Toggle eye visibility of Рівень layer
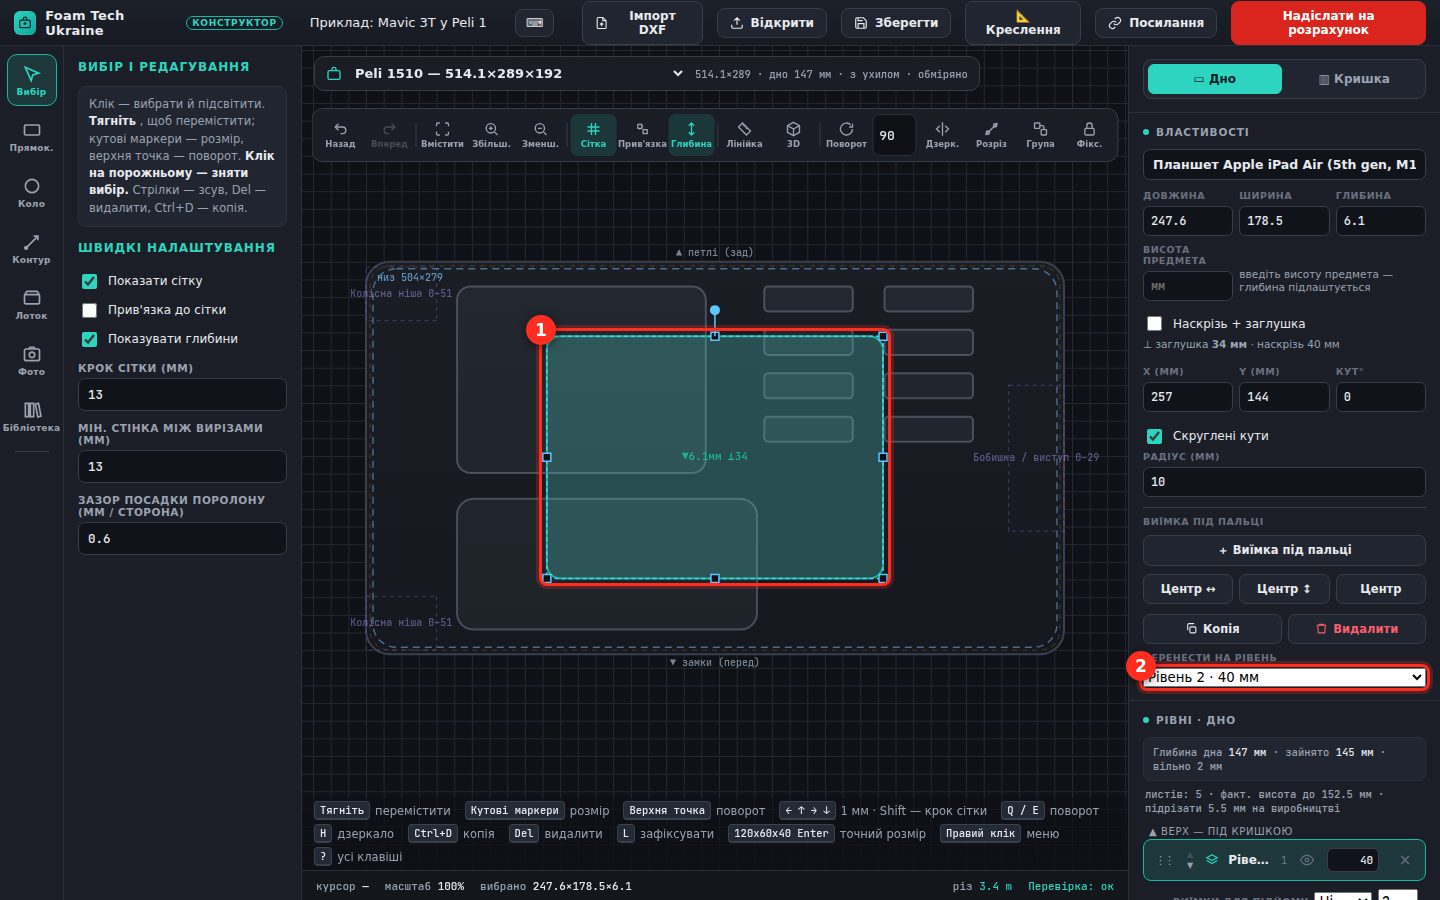This screenshot has height=900, width=1440. (1306, 860)
